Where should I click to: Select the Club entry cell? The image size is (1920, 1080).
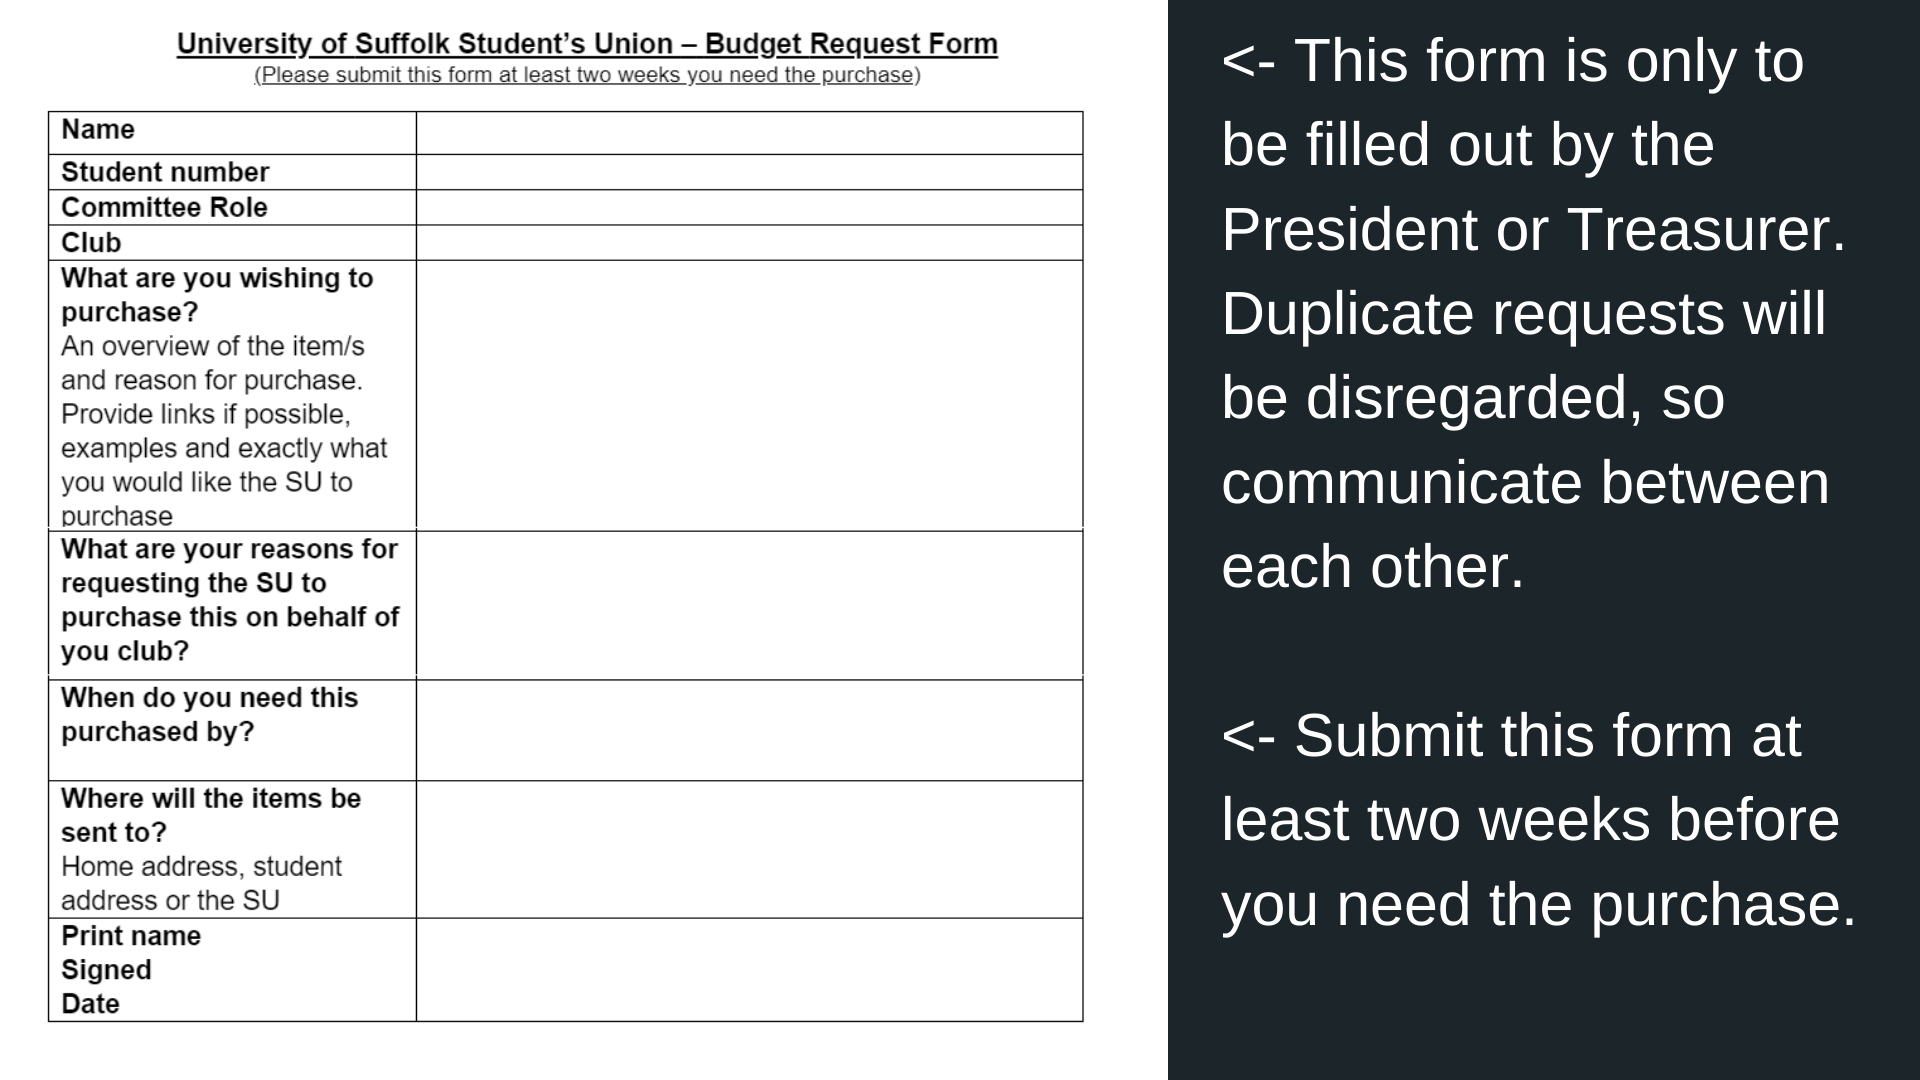[x=749, y=242]
